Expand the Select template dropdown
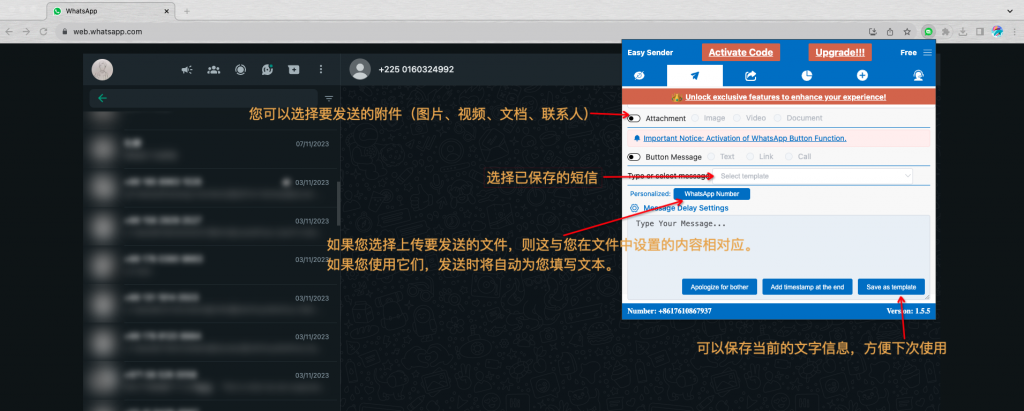Viewport: 1024px width, 411px height. click(x=813, y=176)
